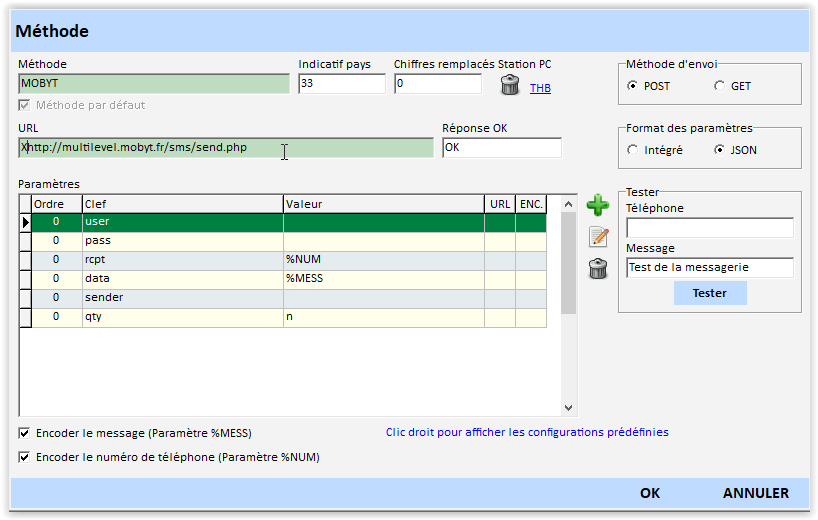
Task: Edit the selected parameter with the pencil icon
Action: [598, 237]
